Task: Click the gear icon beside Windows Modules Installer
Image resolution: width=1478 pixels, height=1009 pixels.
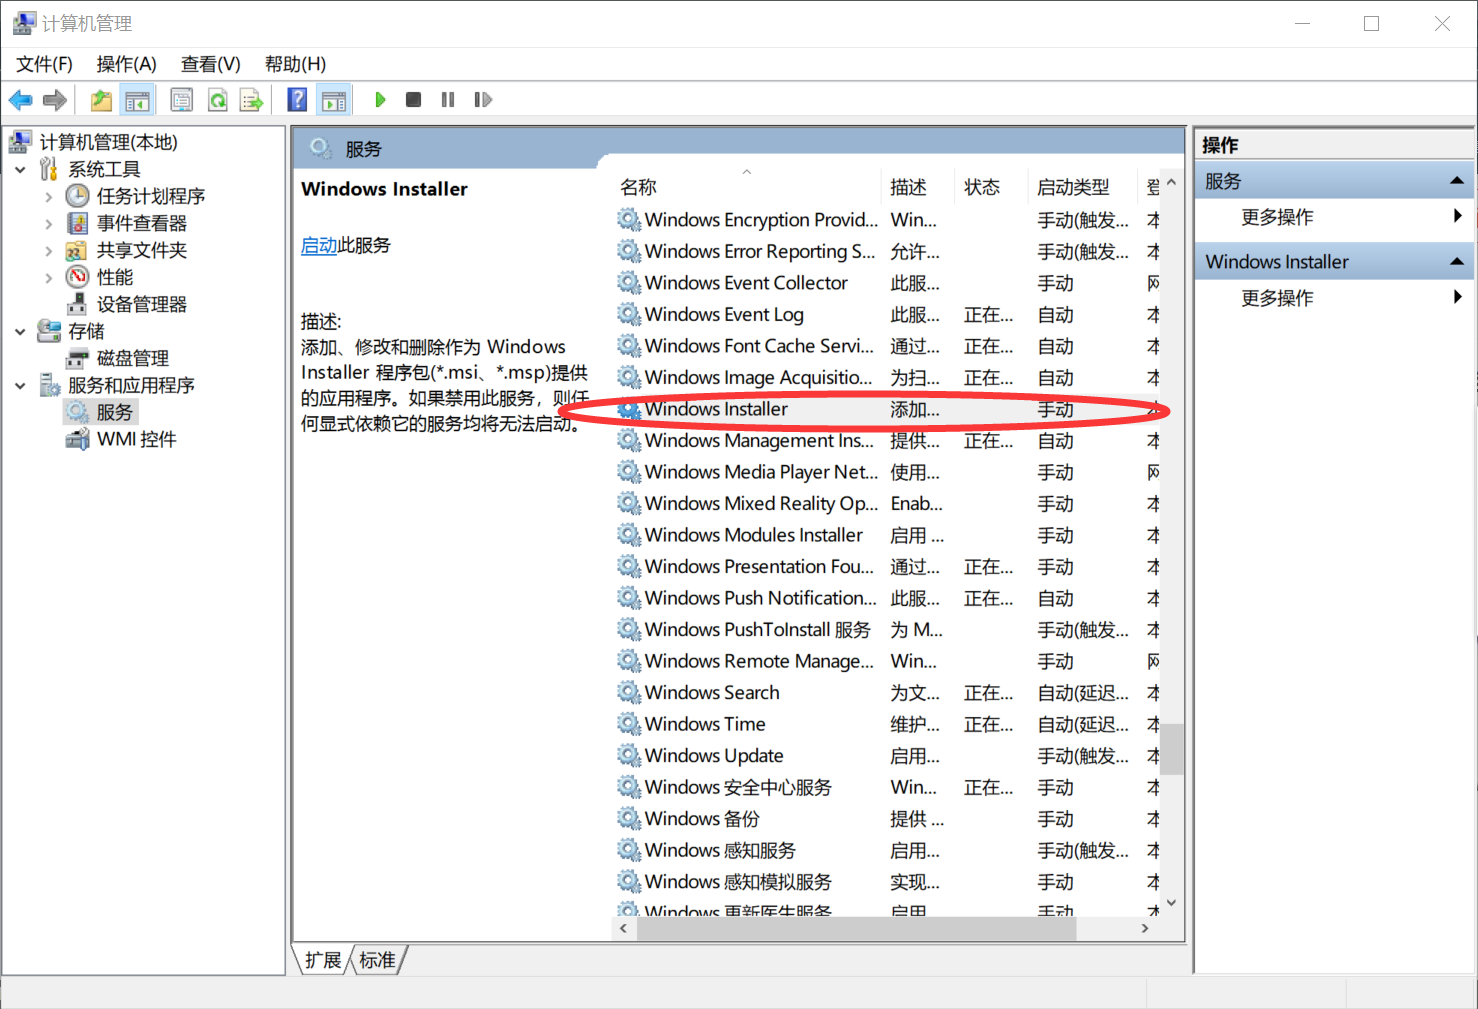Action: (629, 535)
